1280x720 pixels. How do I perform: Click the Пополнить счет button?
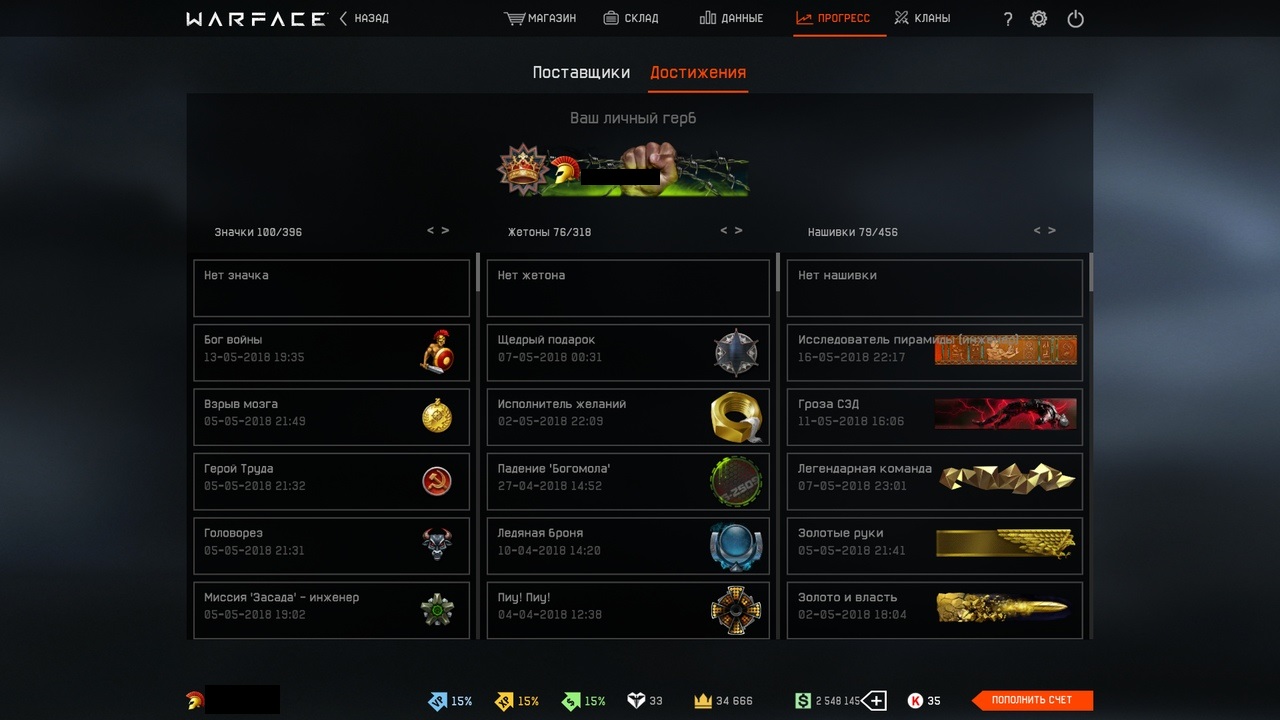coord(1032,700)
